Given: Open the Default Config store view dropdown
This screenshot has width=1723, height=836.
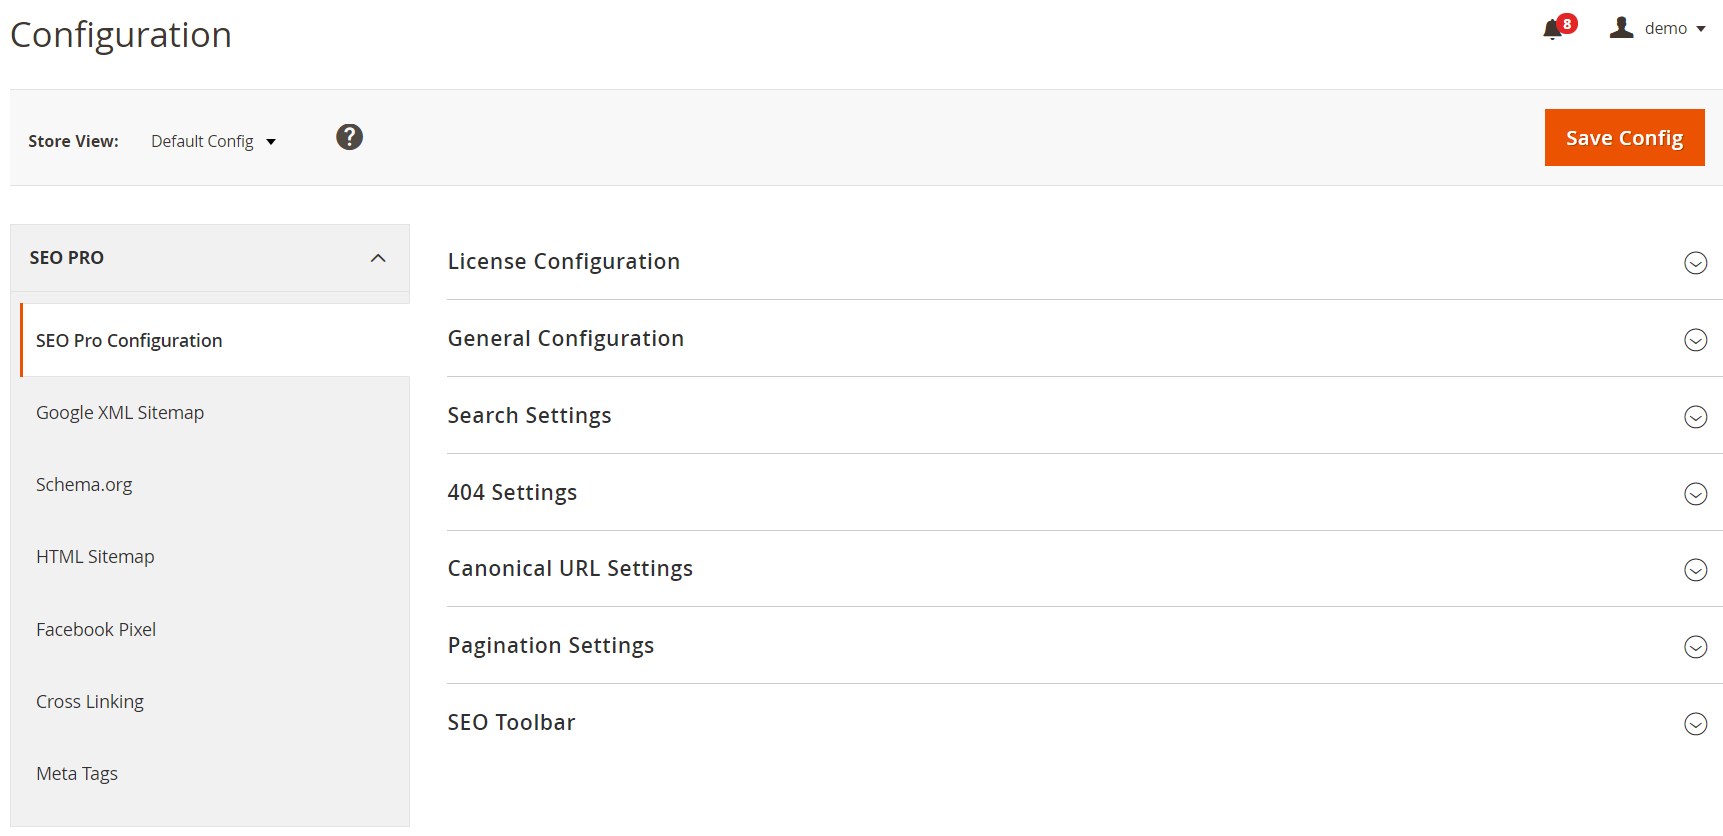Looking at the screenshot, I should [213, 141].
